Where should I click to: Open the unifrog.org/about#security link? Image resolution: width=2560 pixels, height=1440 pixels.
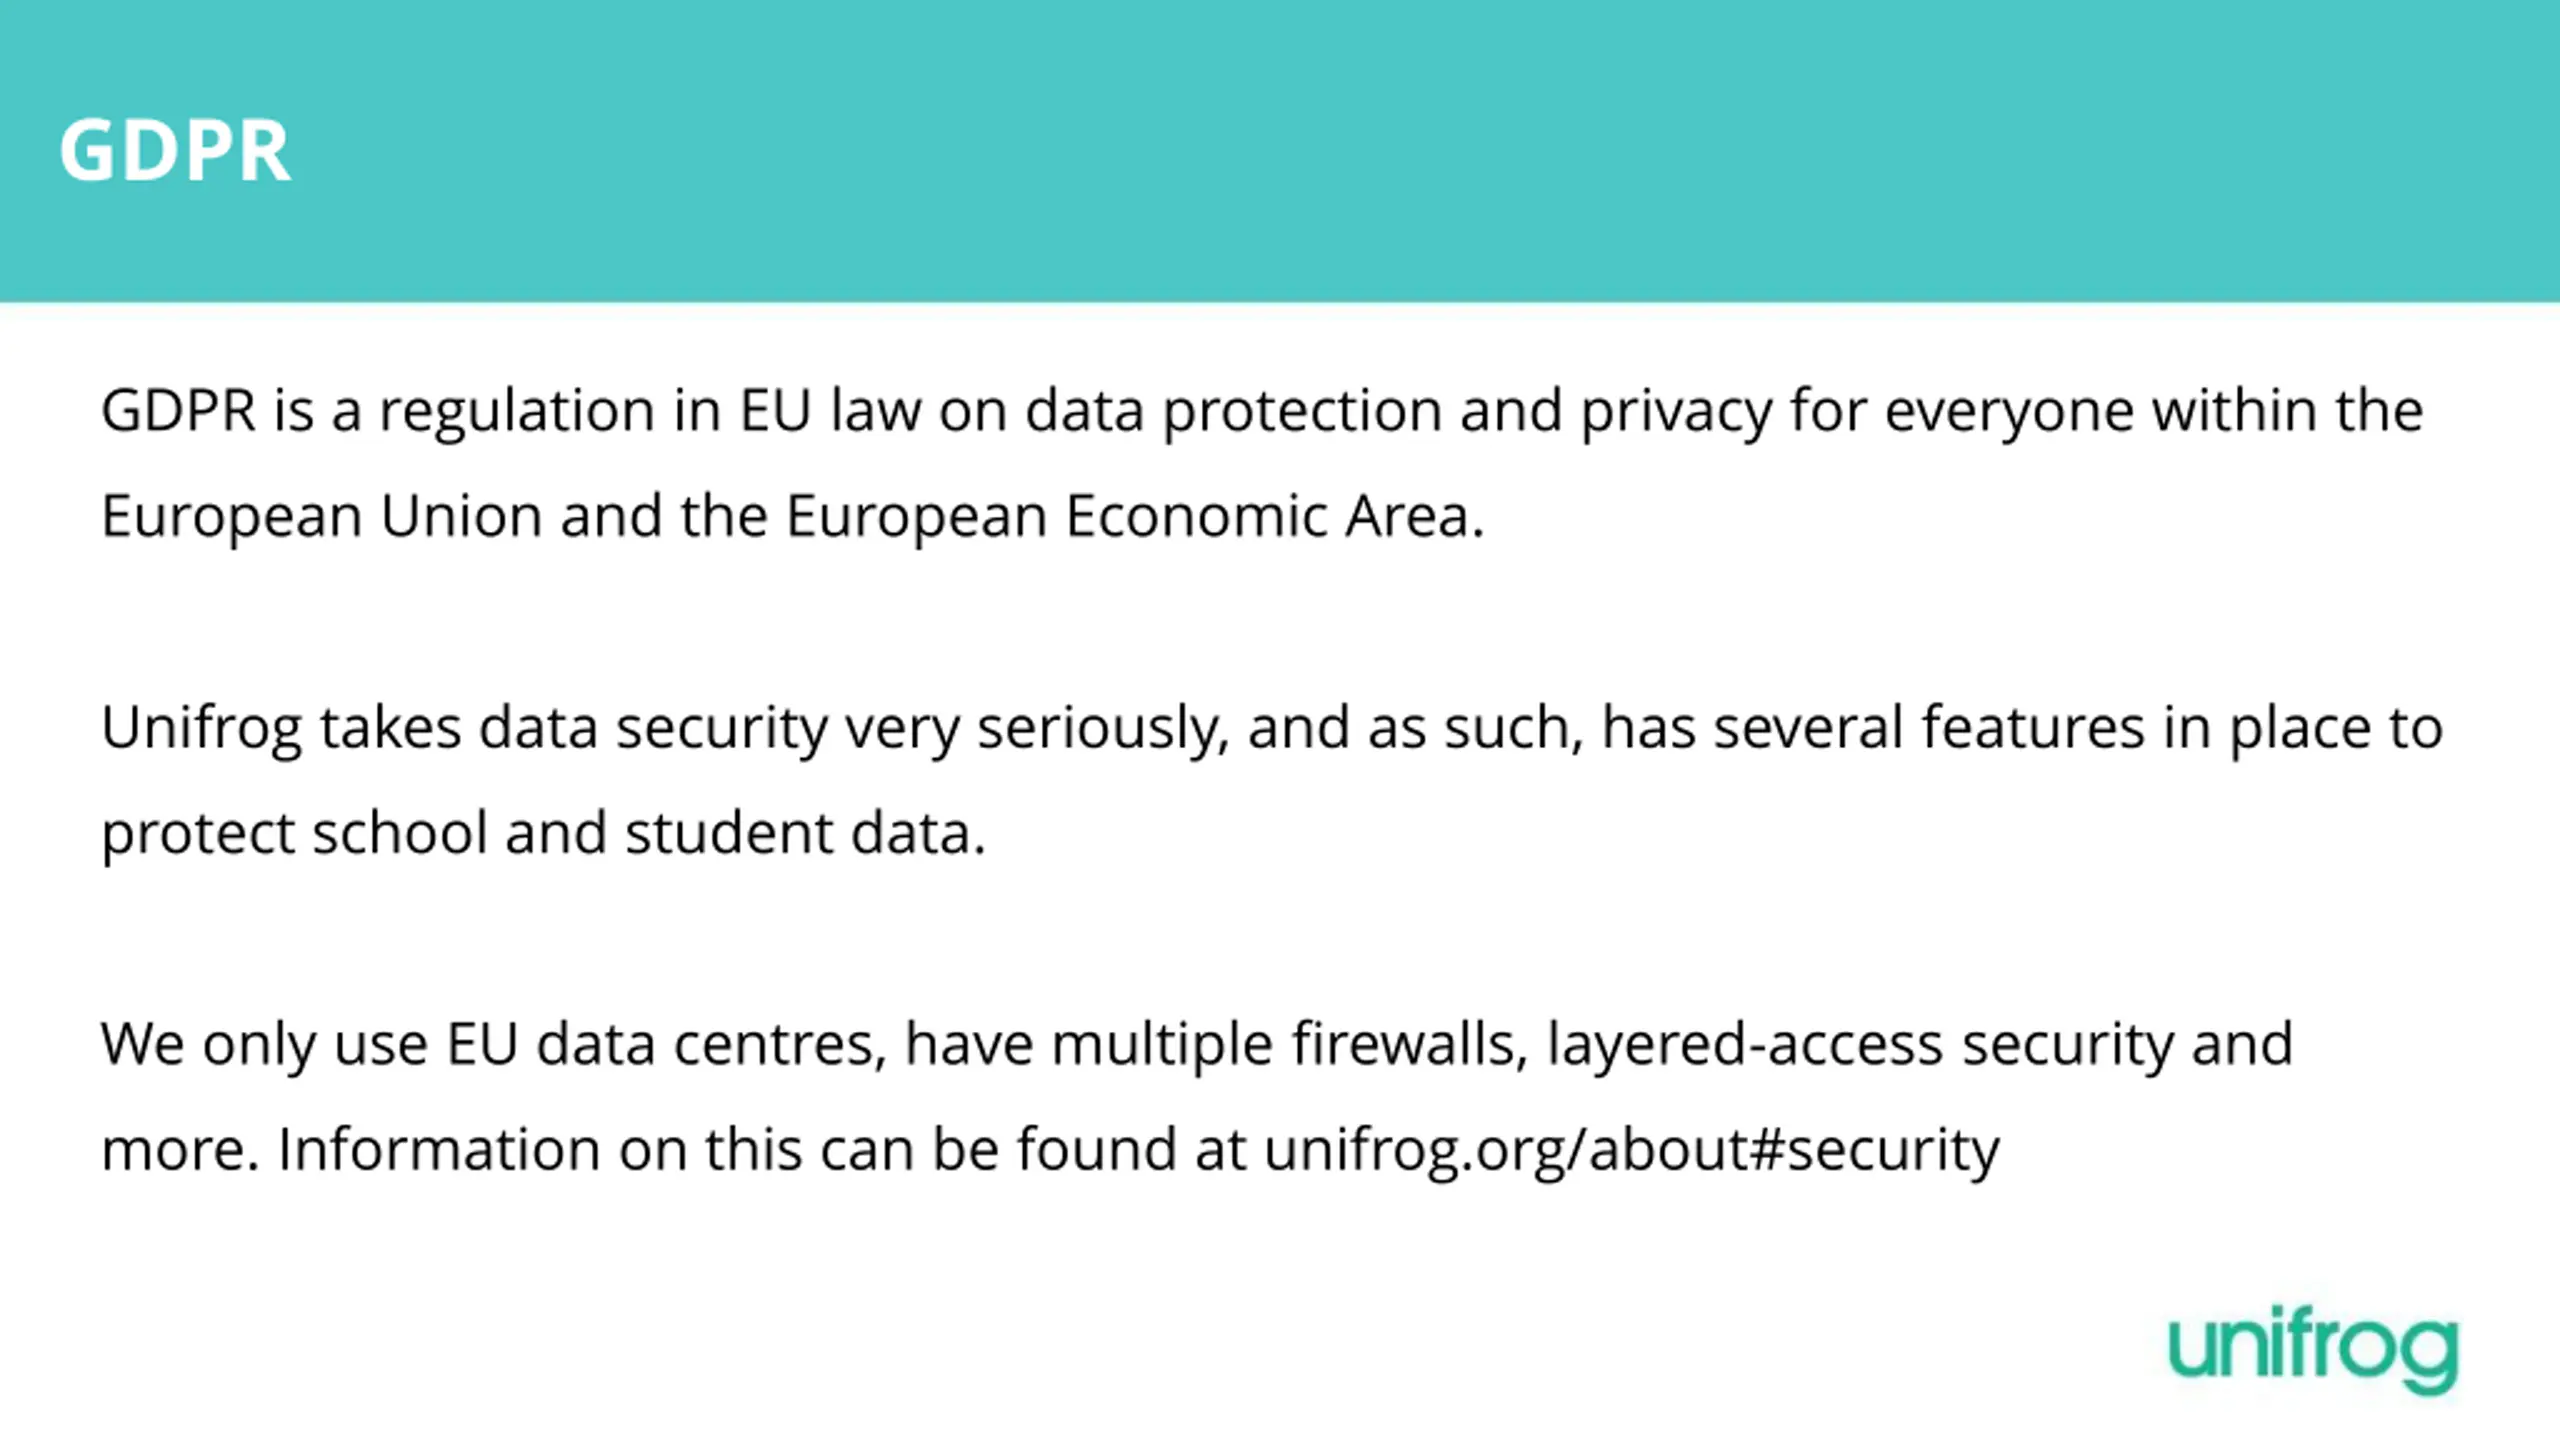pos(1632,1150)
